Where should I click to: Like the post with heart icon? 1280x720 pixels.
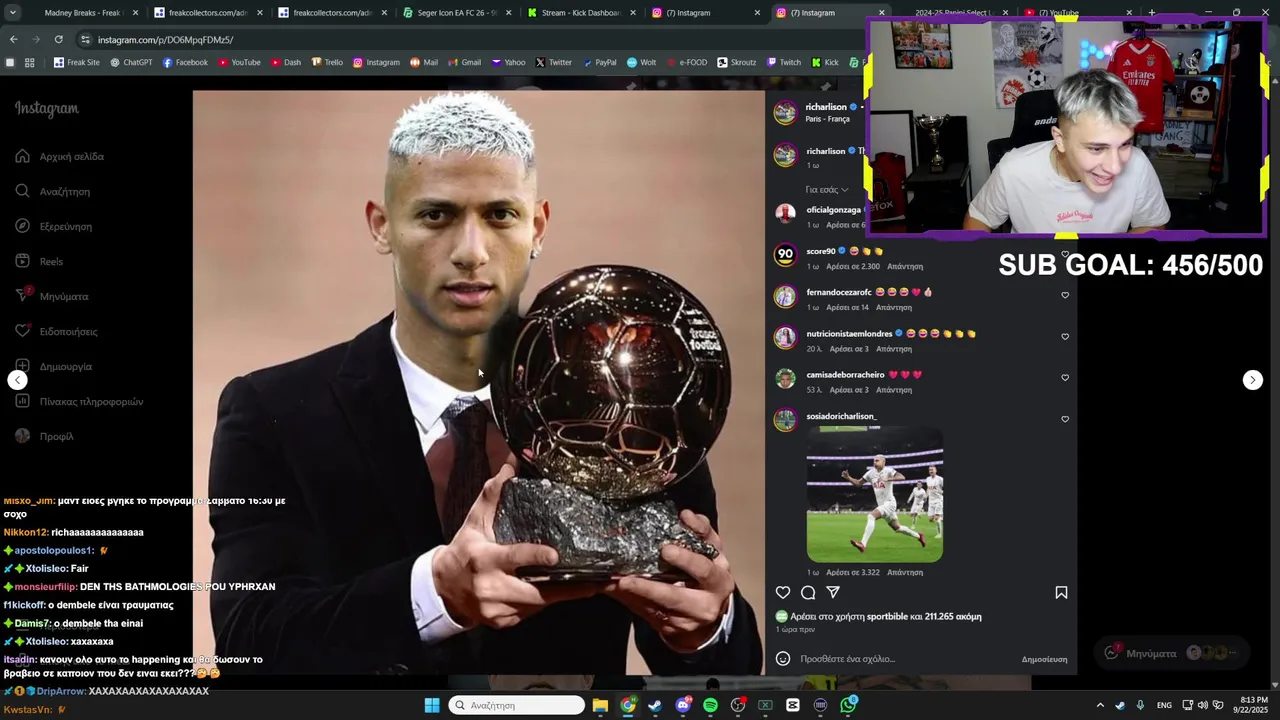pyautogui.click(x=783, y=592)
